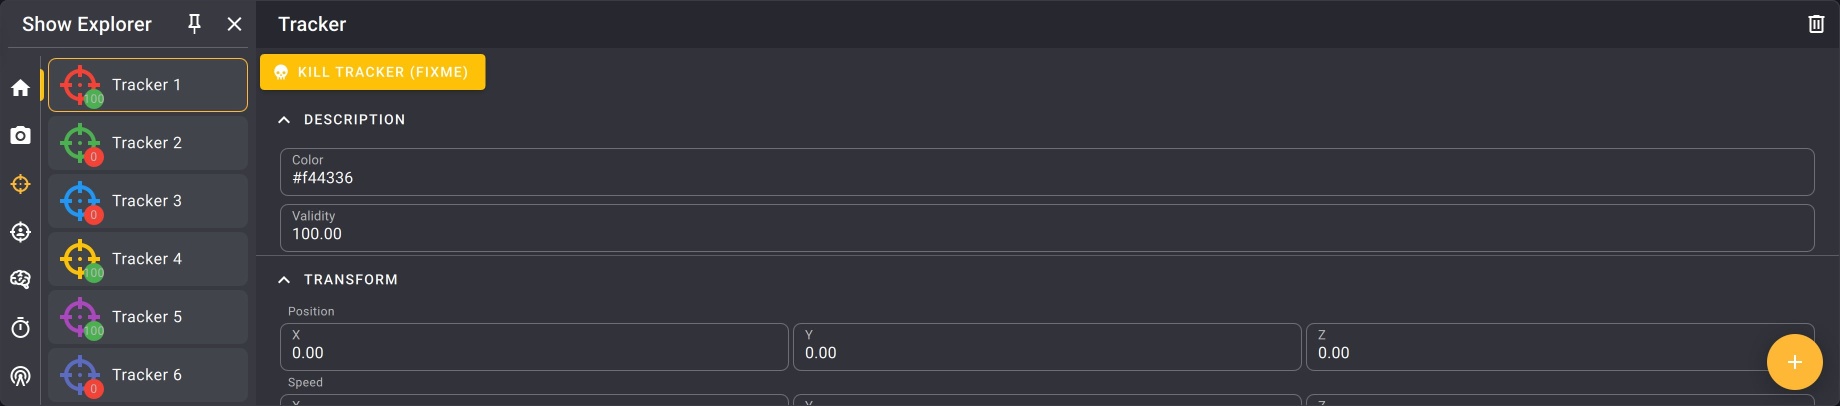
Task: Select Tracker 4 in the list
Action: pyautogui.click(x=148, y=259)
